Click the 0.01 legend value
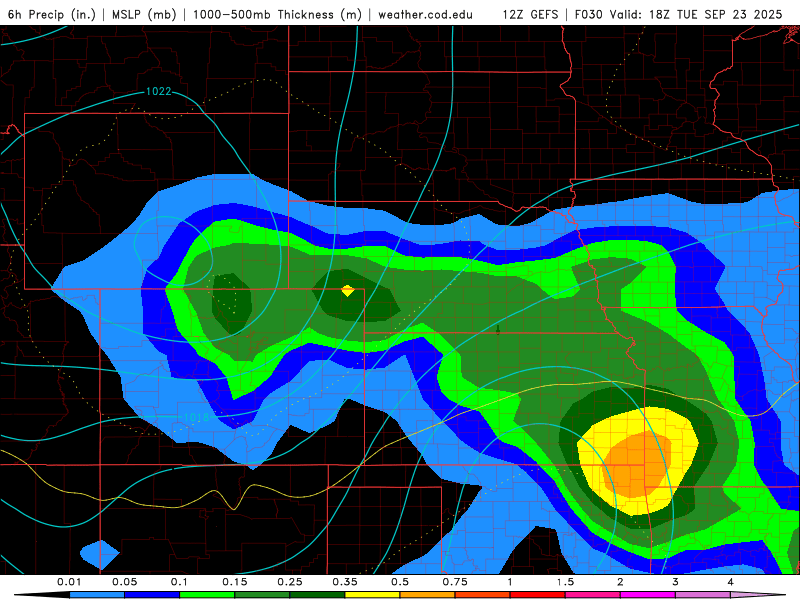 click(69, 582)
